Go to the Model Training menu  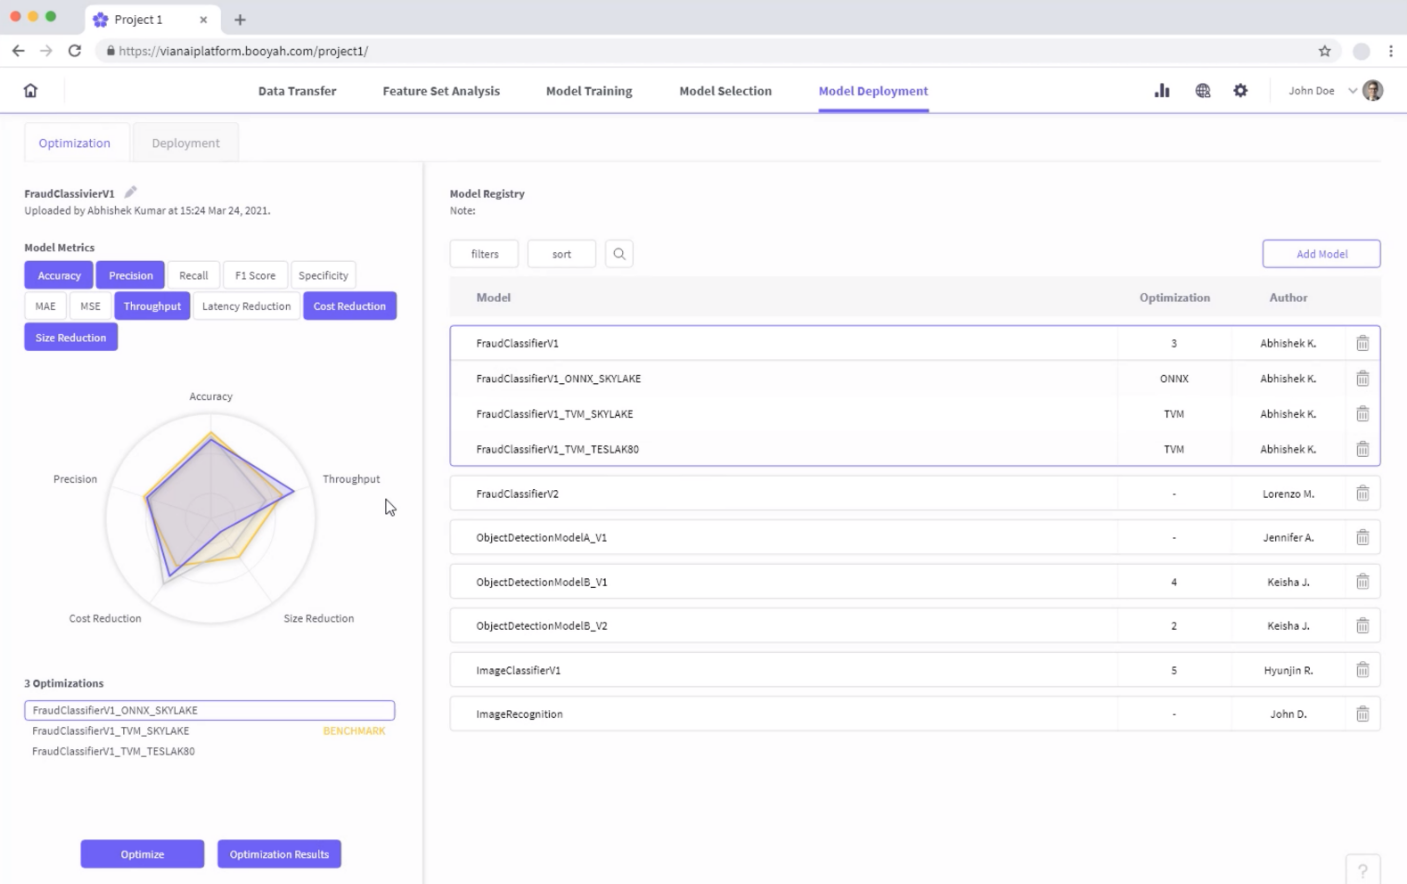(589, 91)
